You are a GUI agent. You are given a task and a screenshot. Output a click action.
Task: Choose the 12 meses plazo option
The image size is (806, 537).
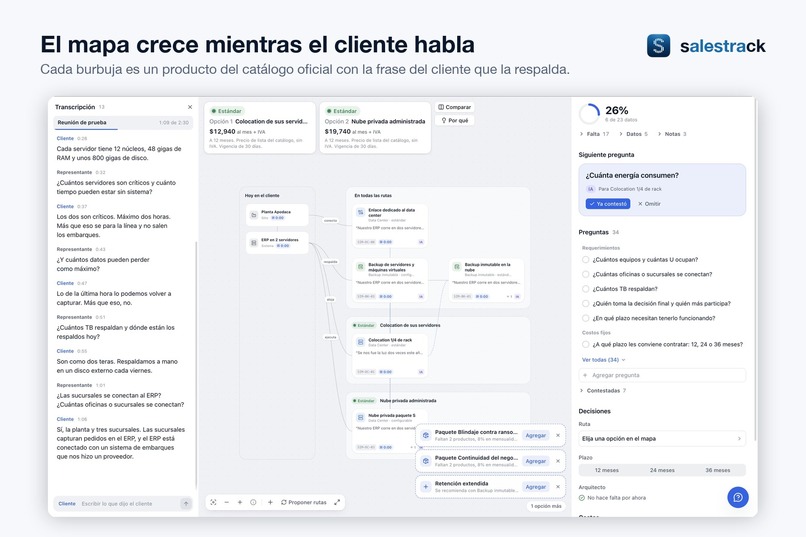[x=607, y=470]
